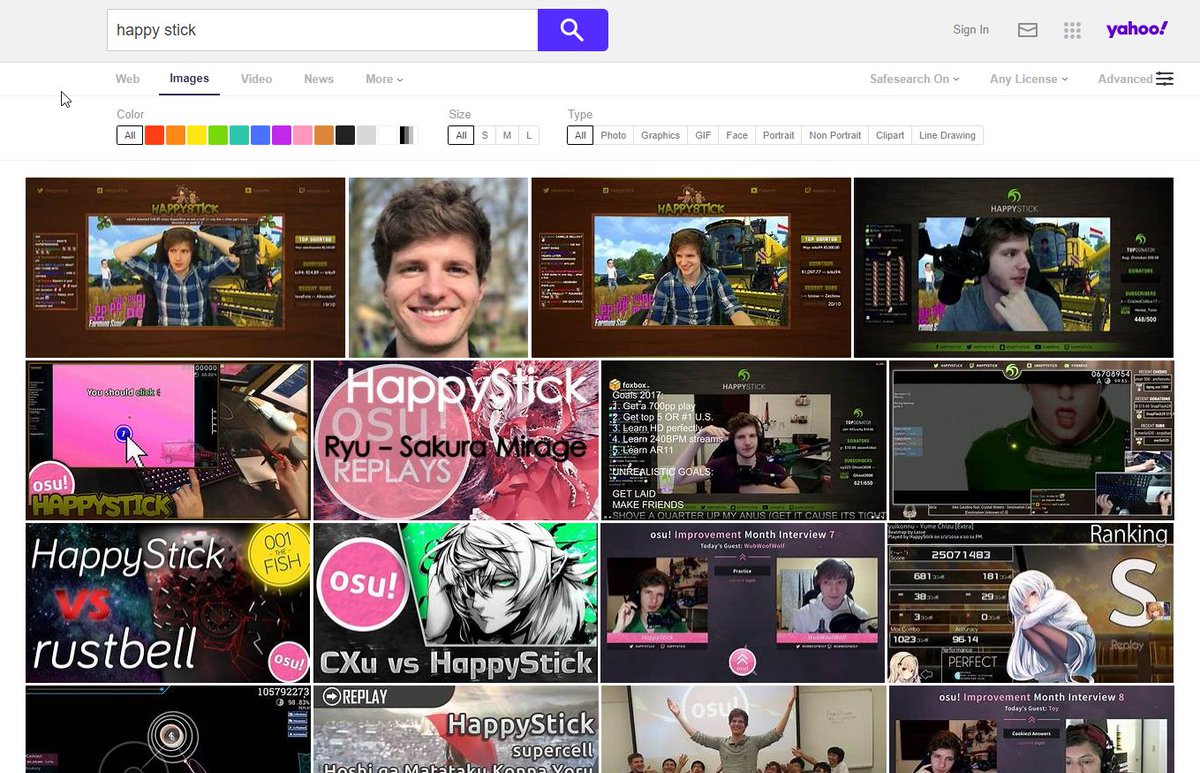Open the You should click osu thumbnail
This screenshot has width=1200, height=773.
point(168,440)
